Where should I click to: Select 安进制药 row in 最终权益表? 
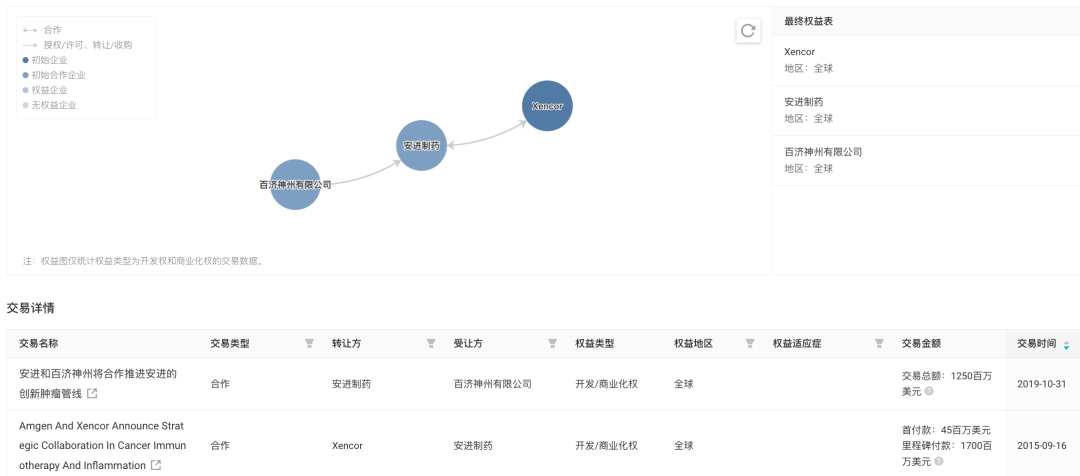[x=926, y=110]
